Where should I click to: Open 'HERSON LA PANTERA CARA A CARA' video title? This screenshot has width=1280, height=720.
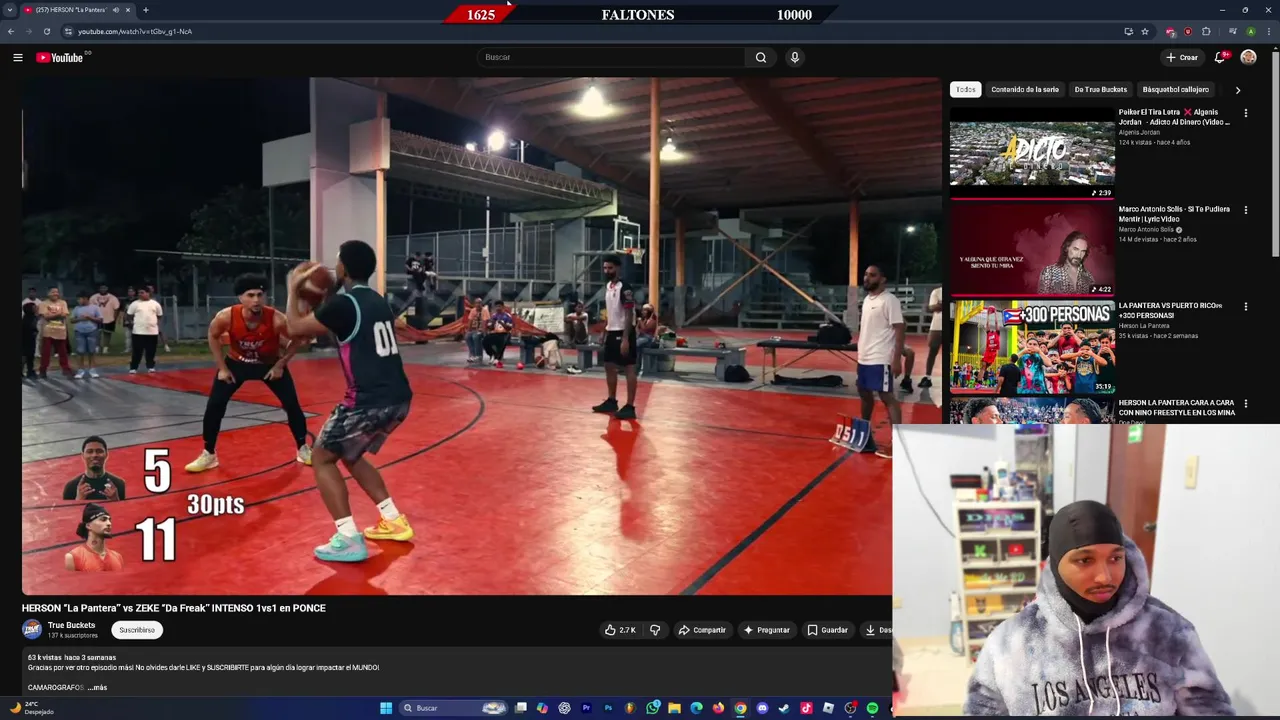coord(1176,407)
